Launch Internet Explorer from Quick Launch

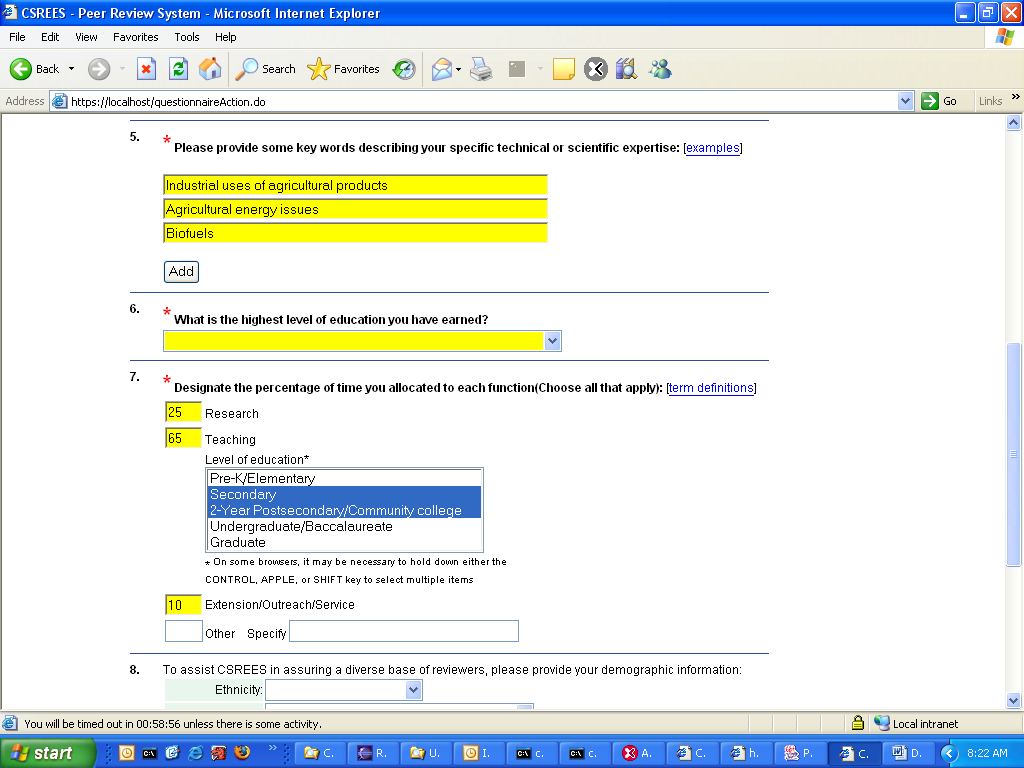(x=195, y=753)
